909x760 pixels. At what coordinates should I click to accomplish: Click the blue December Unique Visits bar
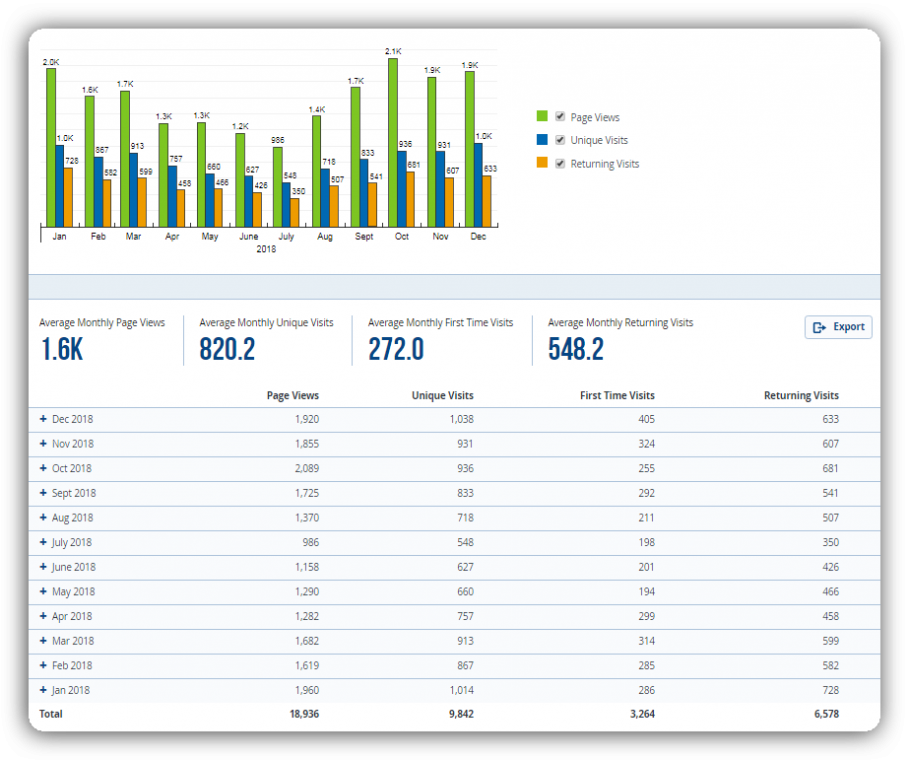coord(479,185)
